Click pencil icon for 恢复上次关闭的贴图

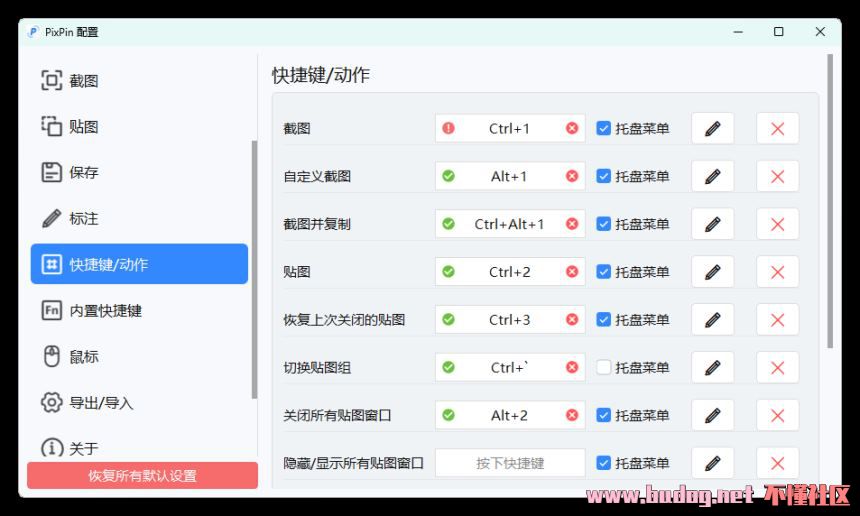tap(712, 320)
